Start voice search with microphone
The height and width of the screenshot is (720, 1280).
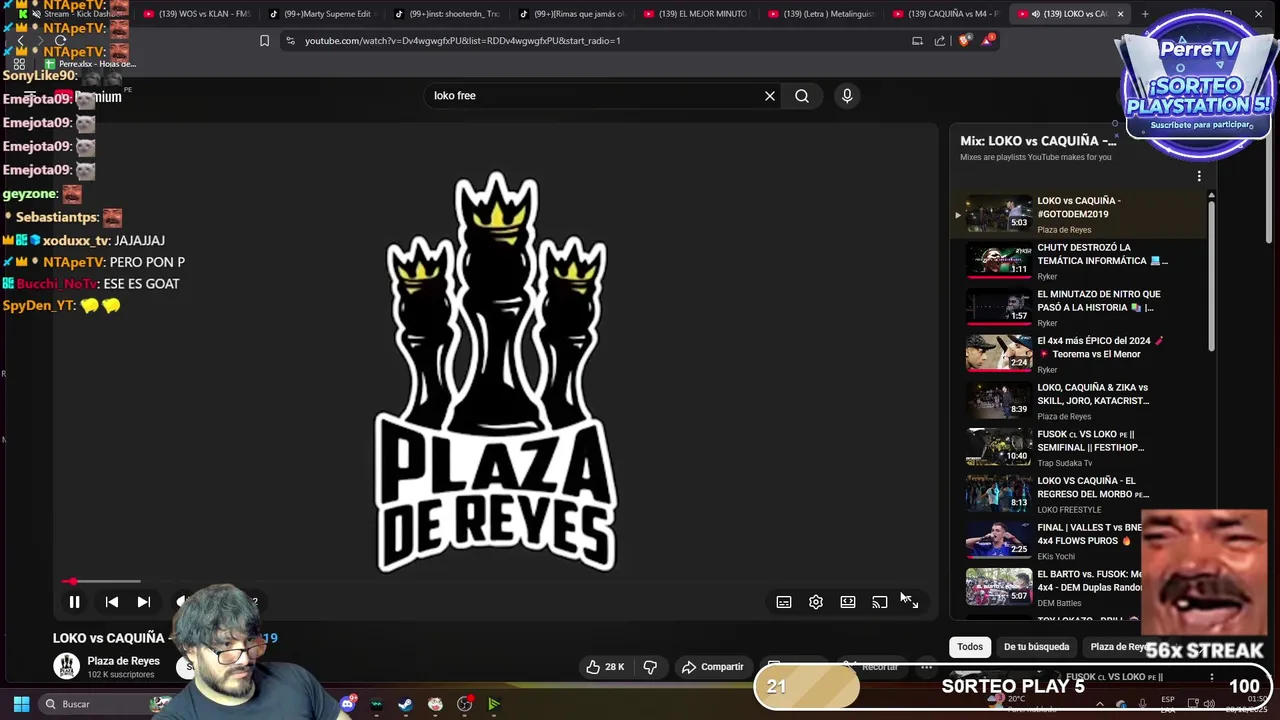point(847,96)
